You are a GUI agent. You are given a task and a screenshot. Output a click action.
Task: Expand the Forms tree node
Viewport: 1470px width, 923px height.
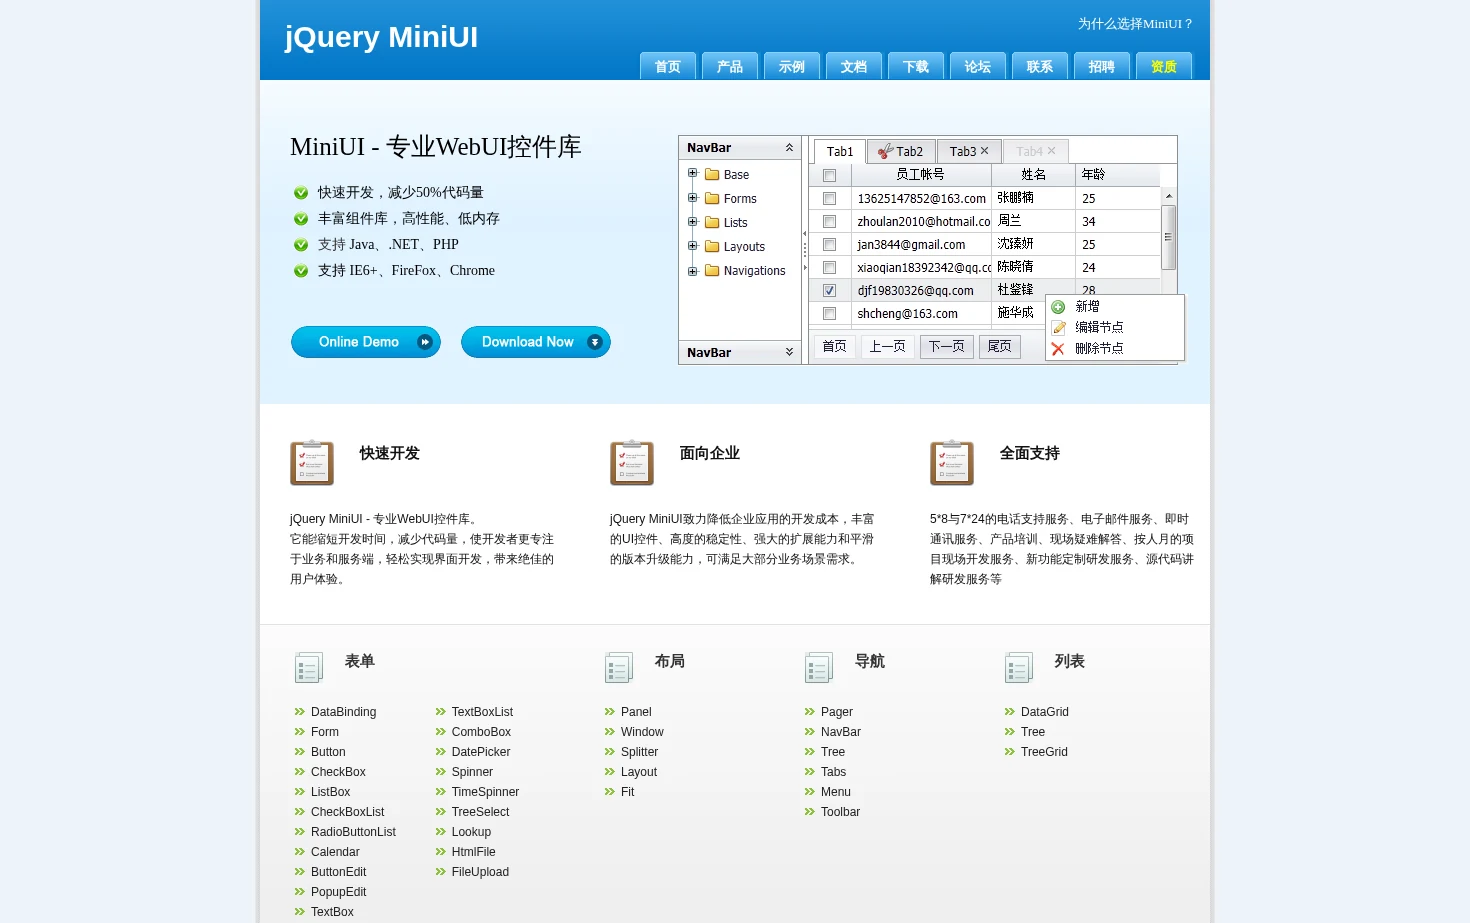coord(692,197)
